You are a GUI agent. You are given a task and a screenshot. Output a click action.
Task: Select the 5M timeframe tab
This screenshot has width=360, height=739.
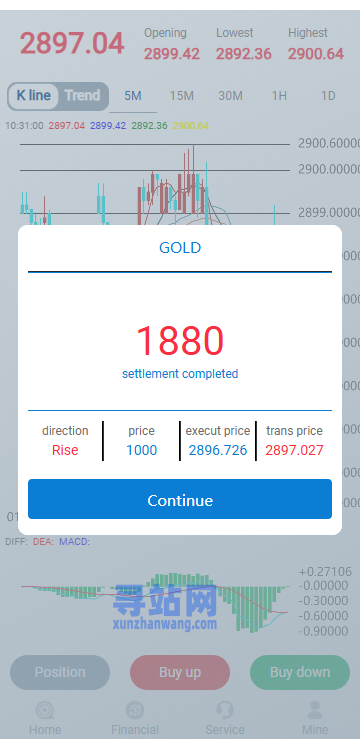click(133, 96)
